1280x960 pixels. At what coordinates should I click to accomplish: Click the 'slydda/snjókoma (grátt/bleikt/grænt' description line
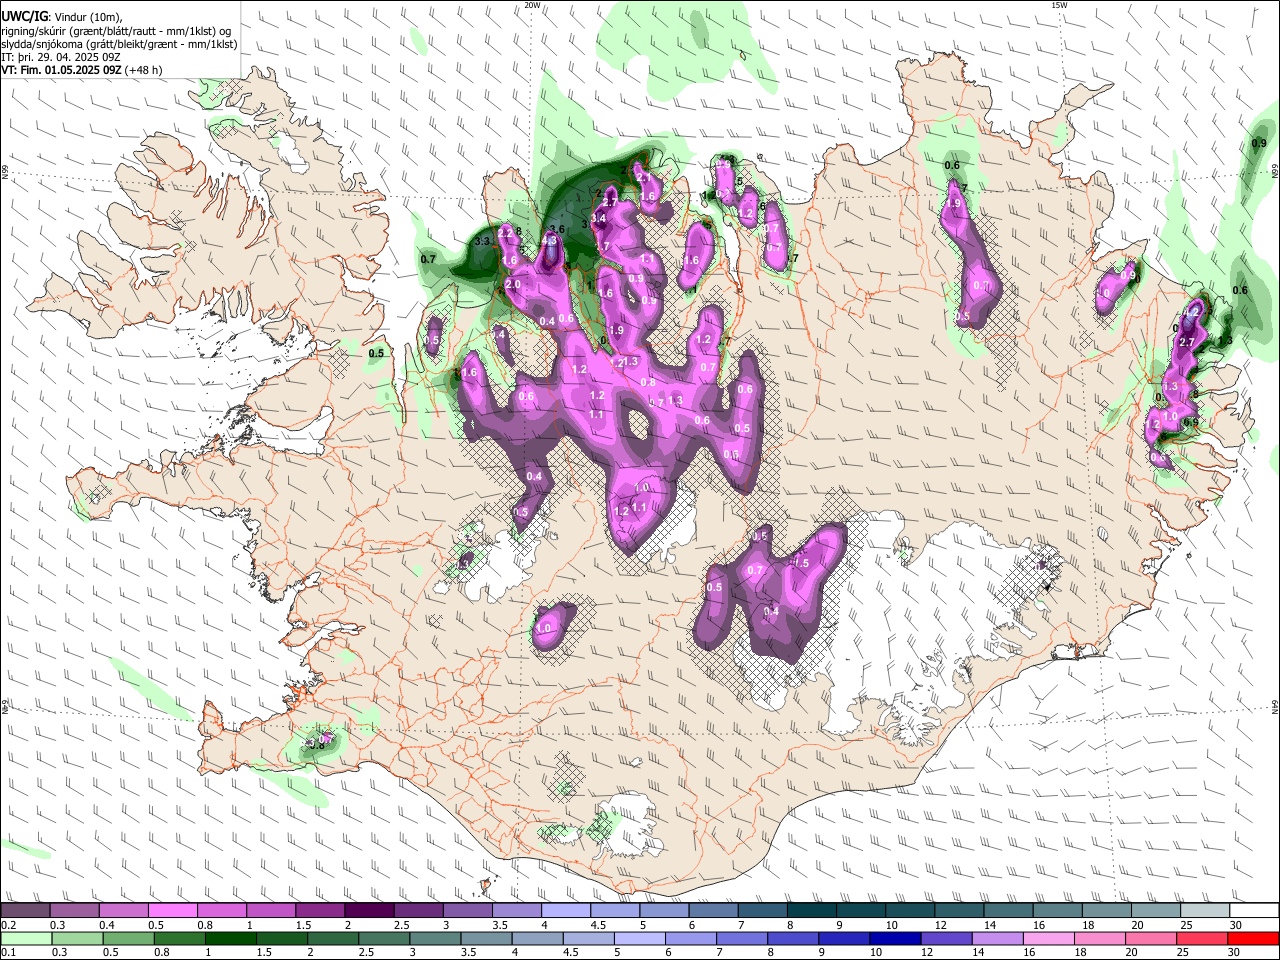pyautogui.click(x=118, y=44)
